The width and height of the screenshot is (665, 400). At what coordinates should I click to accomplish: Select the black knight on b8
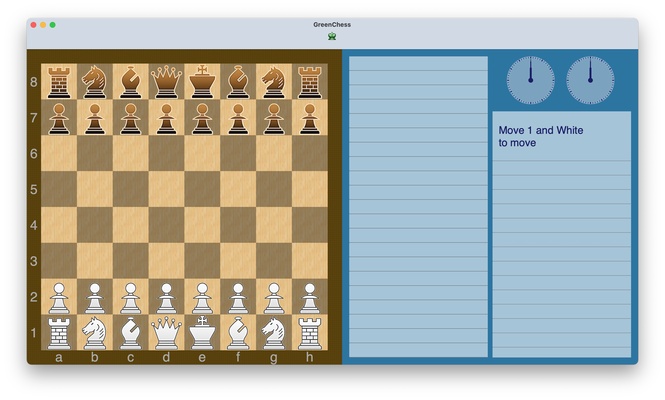(95, 82)
